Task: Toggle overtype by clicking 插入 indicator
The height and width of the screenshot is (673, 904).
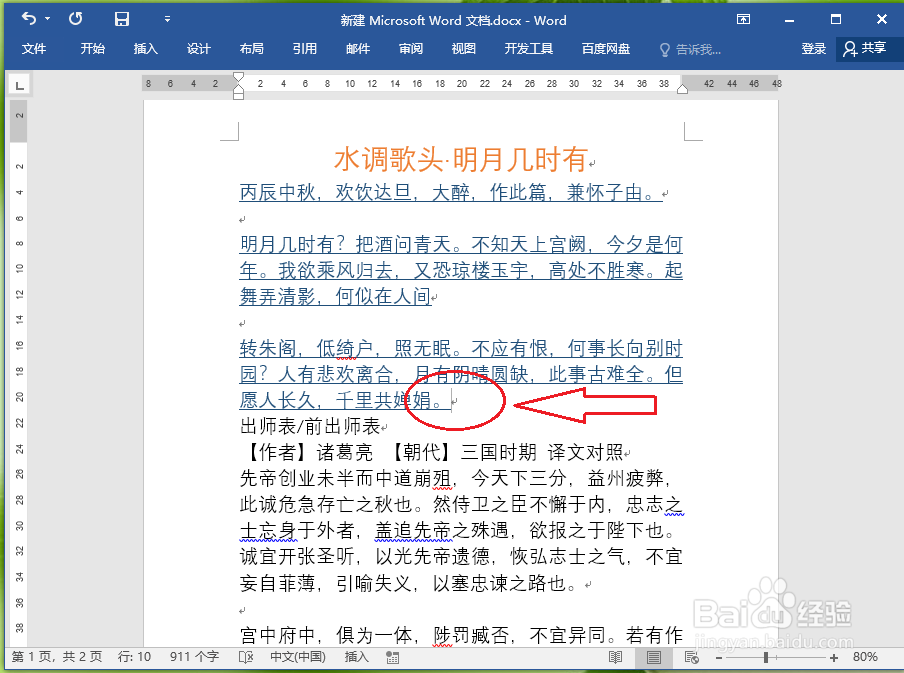Action: pos(355,657)
